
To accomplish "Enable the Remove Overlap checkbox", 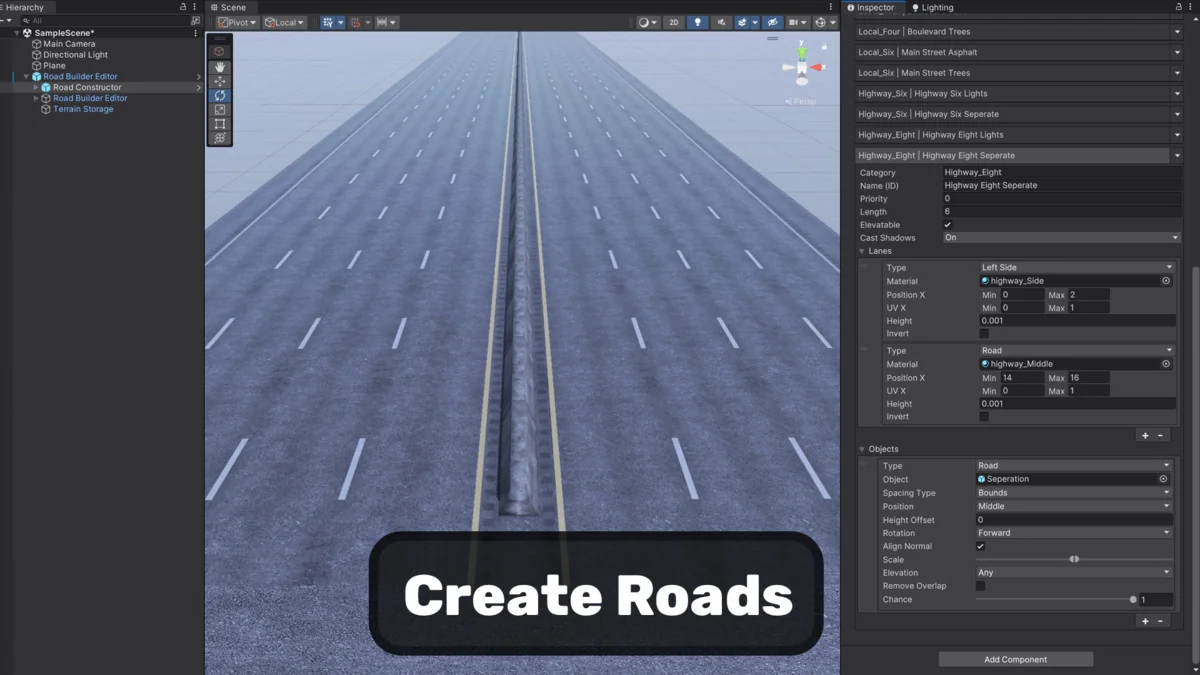I will 980,586.
